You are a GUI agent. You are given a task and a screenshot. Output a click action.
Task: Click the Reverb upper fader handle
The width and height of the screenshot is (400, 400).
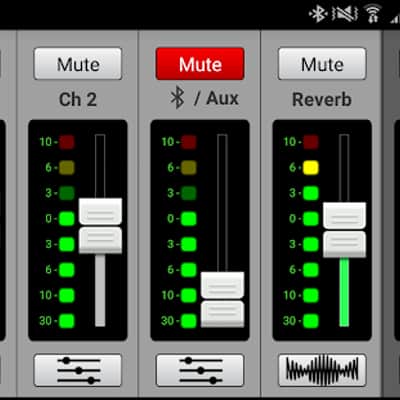tap(344, 216)
